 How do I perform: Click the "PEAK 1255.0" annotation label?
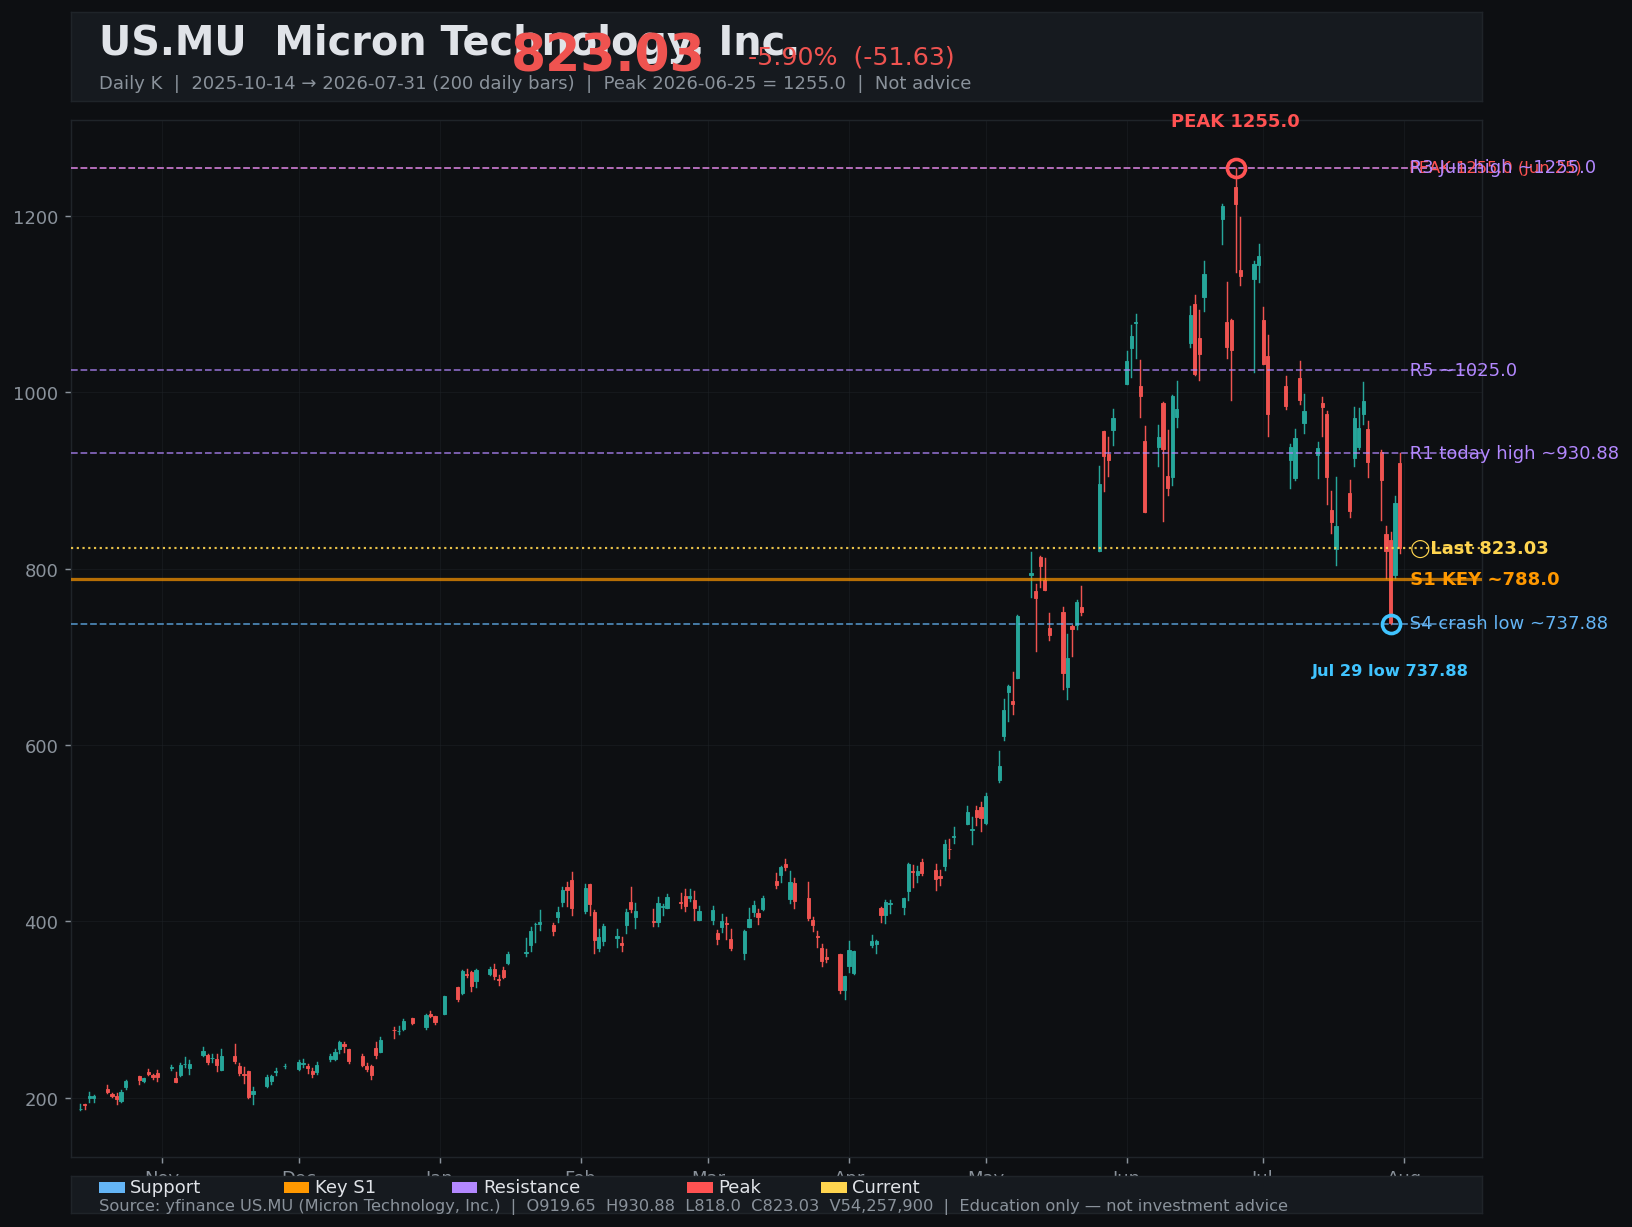1235,121
